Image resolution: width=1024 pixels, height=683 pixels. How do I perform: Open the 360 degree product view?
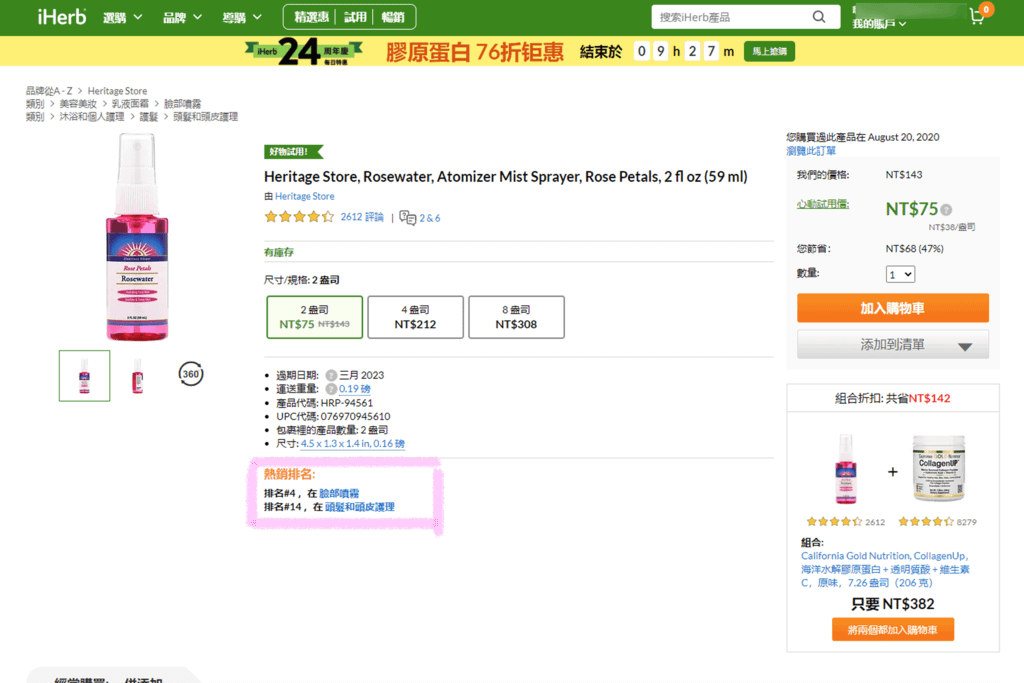tap(191, 374)
